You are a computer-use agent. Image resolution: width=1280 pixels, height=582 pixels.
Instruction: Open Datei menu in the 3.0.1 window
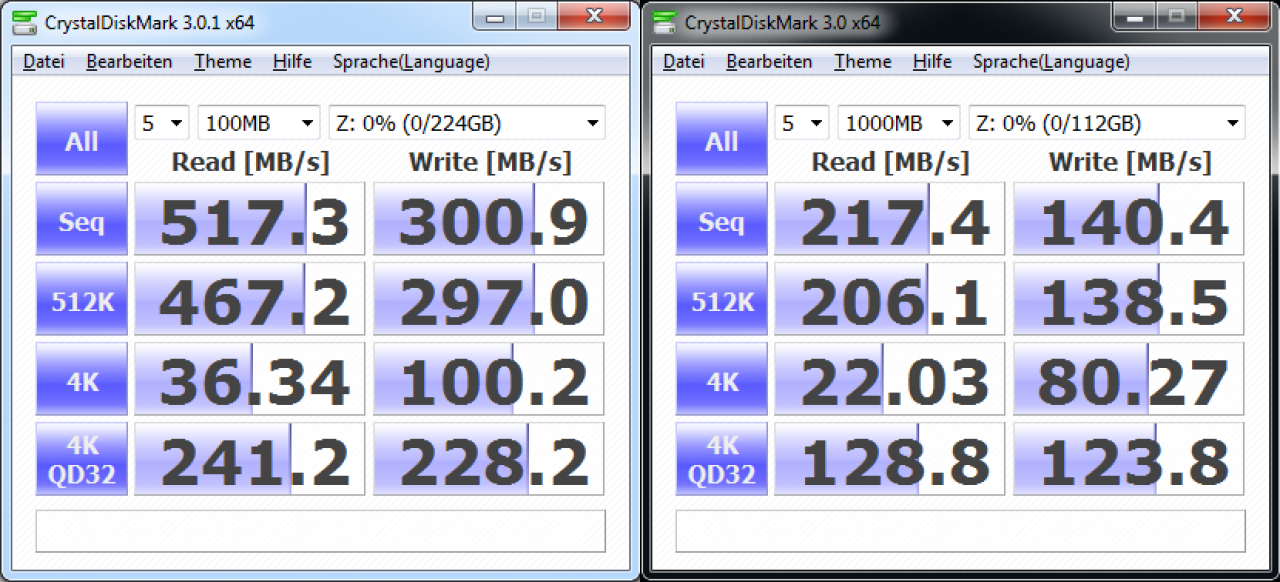coord(43,62)
